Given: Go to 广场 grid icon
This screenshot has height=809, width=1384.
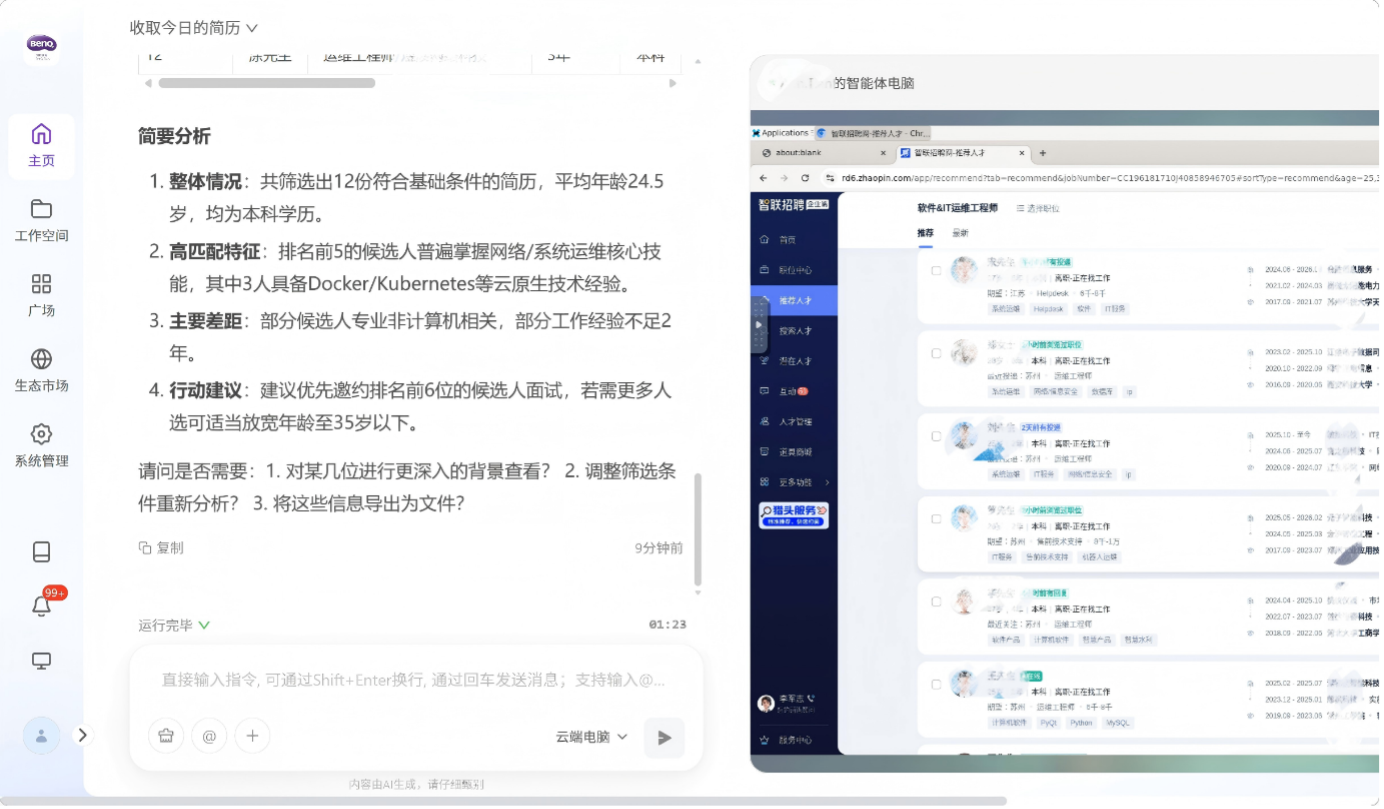Looking at the screenshot, I should click(x=41, y=295).
